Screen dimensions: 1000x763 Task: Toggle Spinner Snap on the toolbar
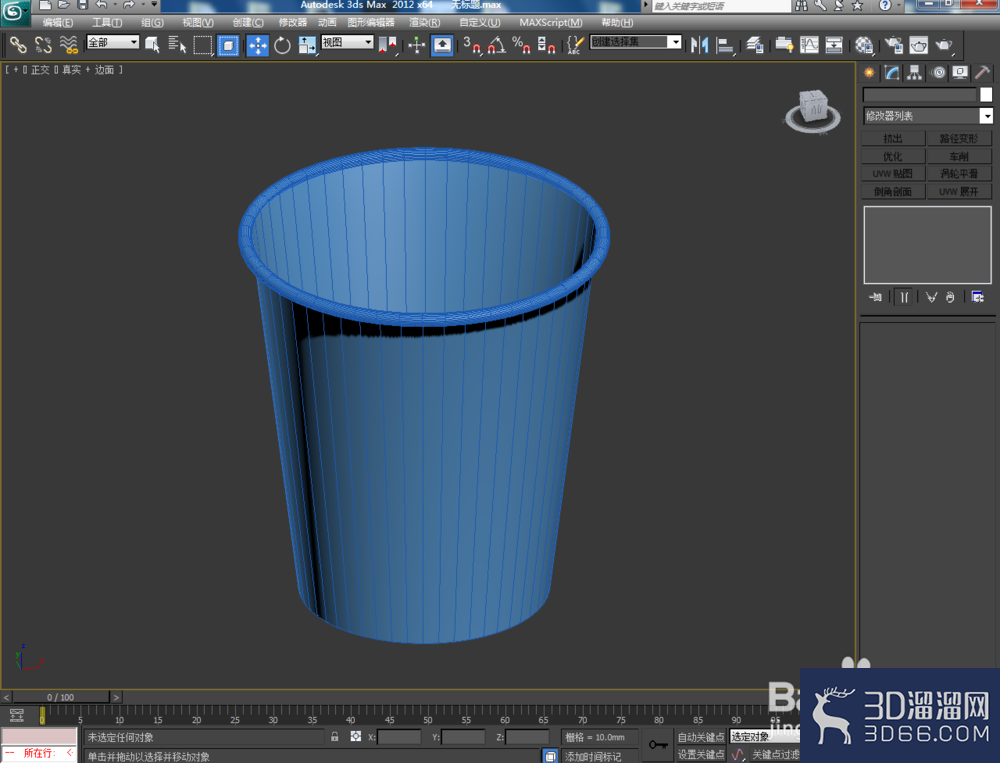(547, 45)
